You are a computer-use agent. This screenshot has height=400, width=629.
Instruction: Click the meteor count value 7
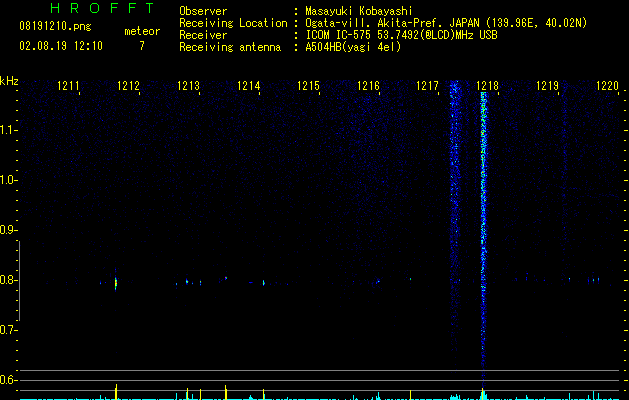[x=142, y=46]
